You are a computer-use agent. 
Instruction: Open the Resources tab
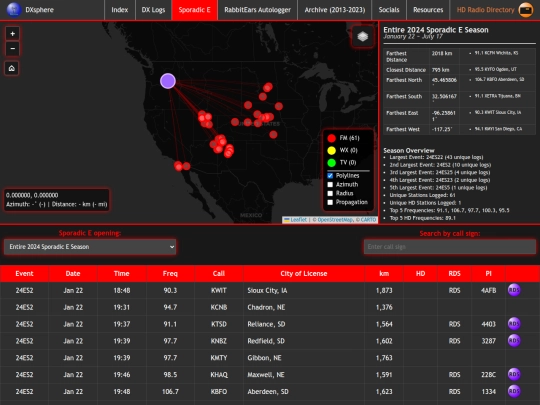[428, 10]
